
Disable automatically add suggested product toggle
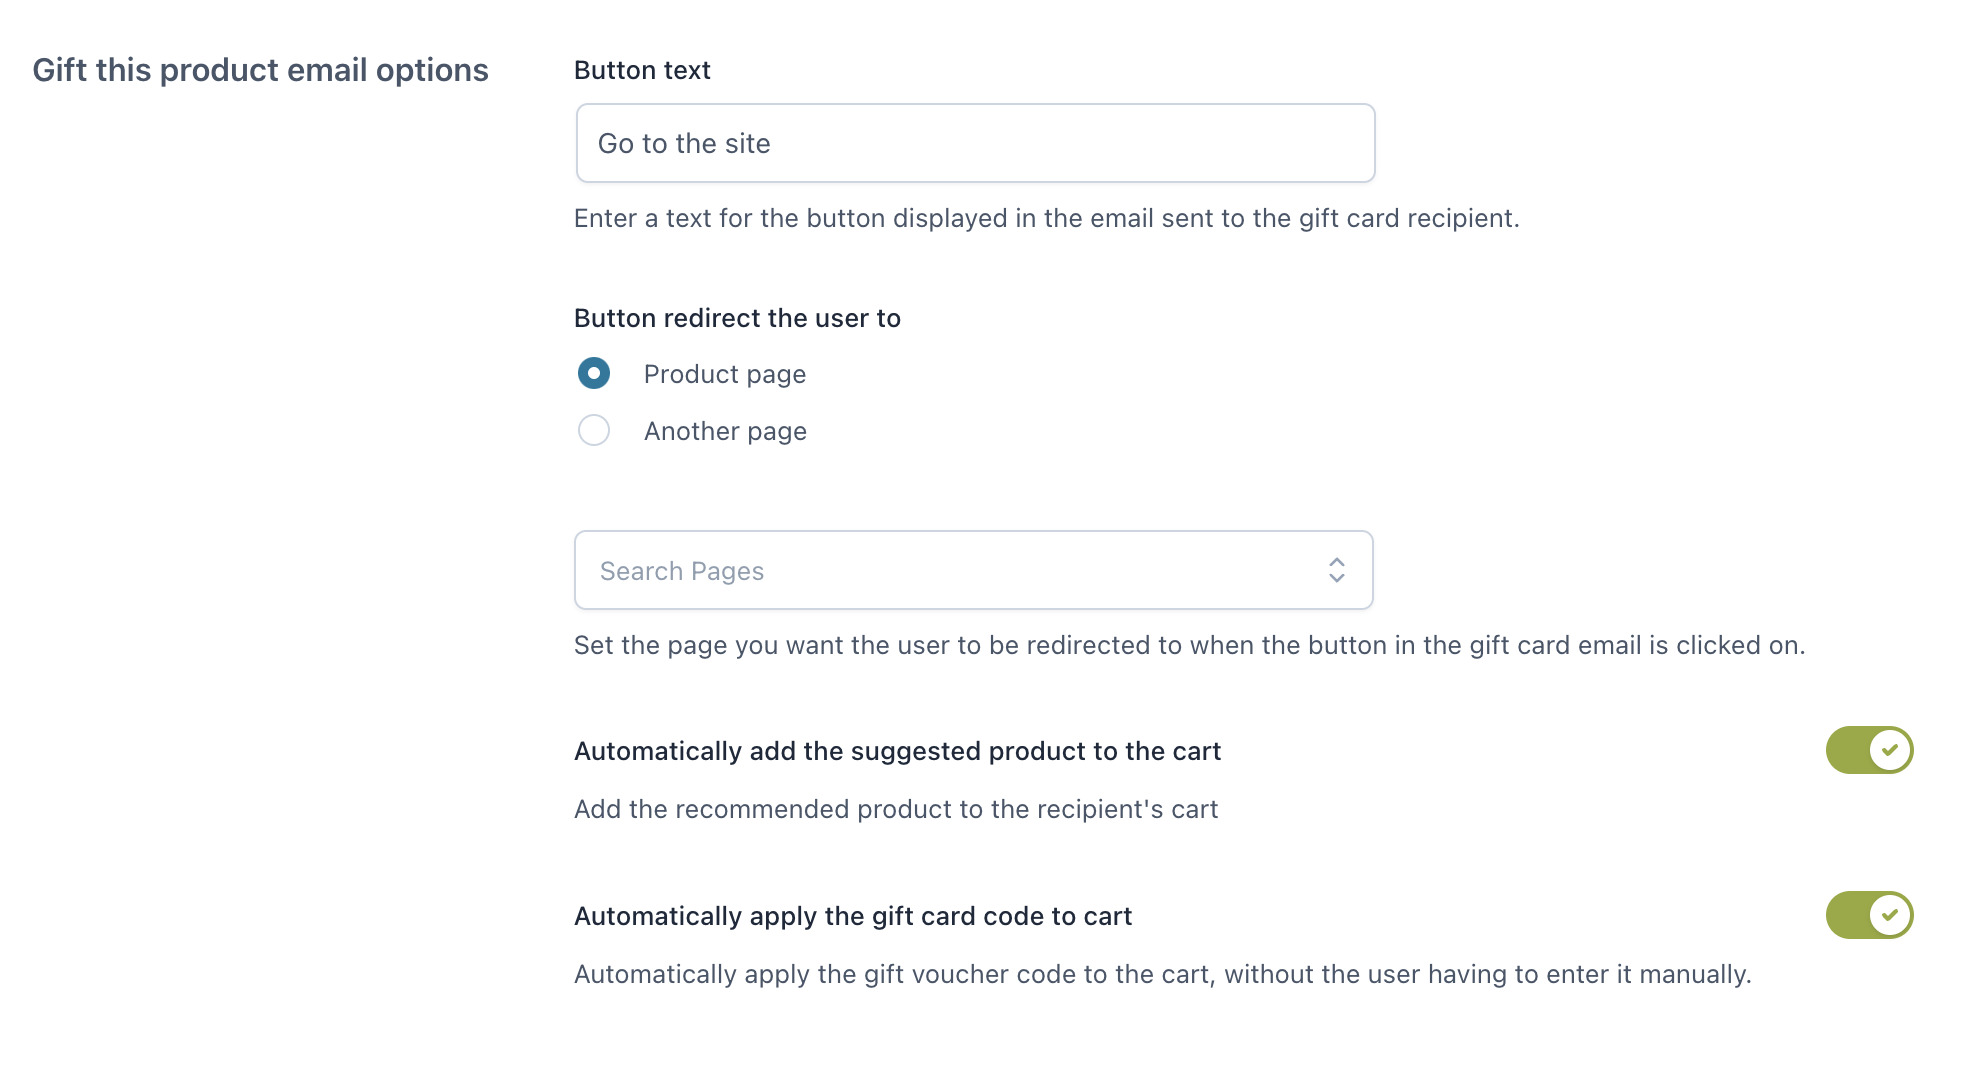point(1869,750)
